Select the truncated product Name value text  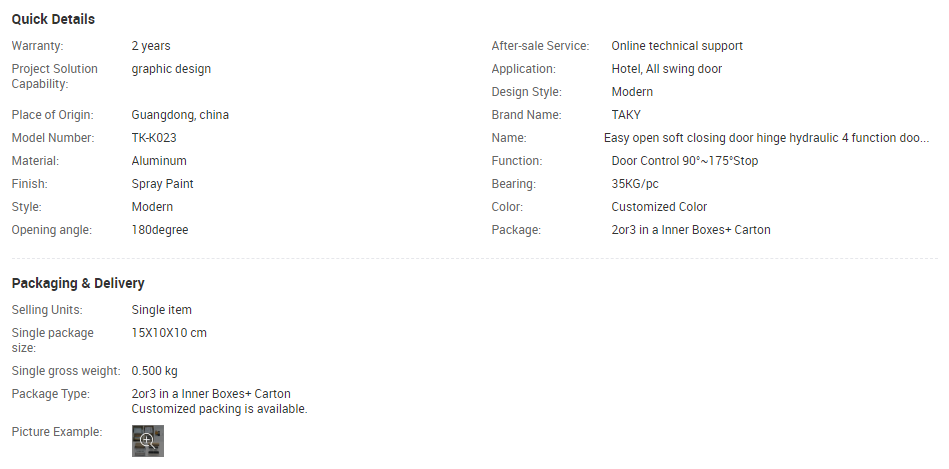766,138
